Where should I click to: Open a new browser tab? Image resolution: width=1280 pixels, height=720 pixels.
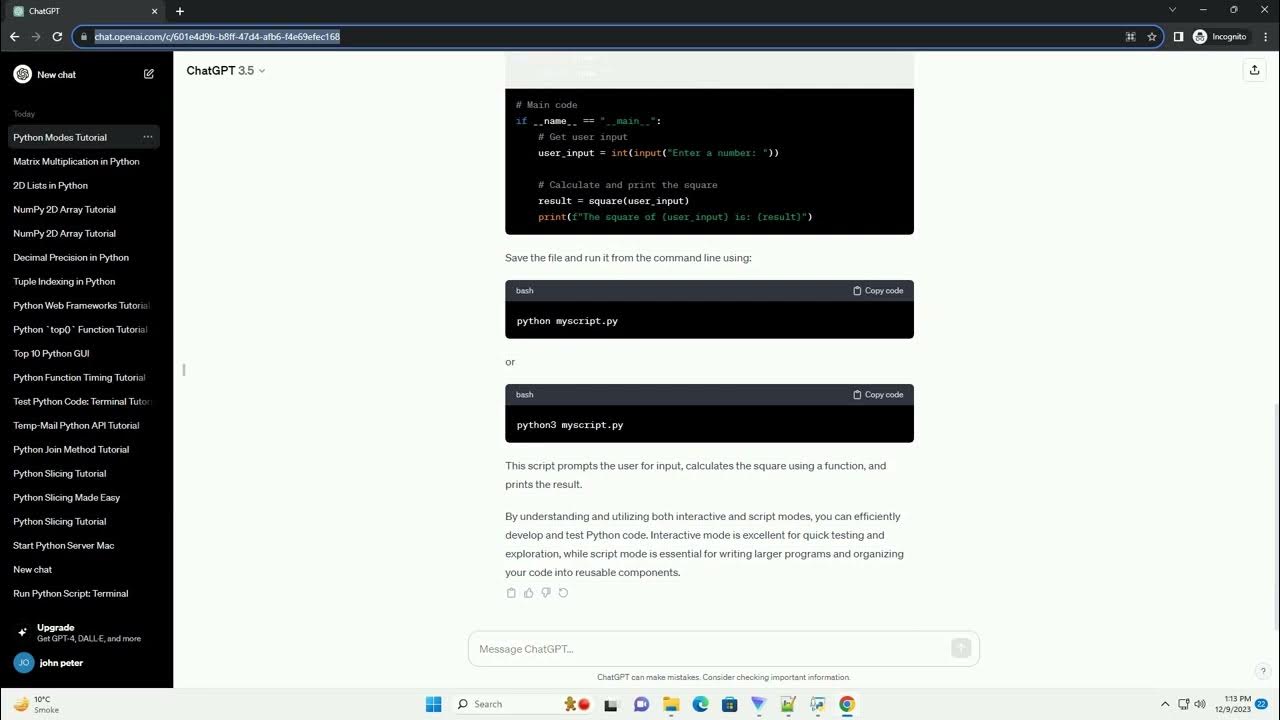[x=180, y=11]
